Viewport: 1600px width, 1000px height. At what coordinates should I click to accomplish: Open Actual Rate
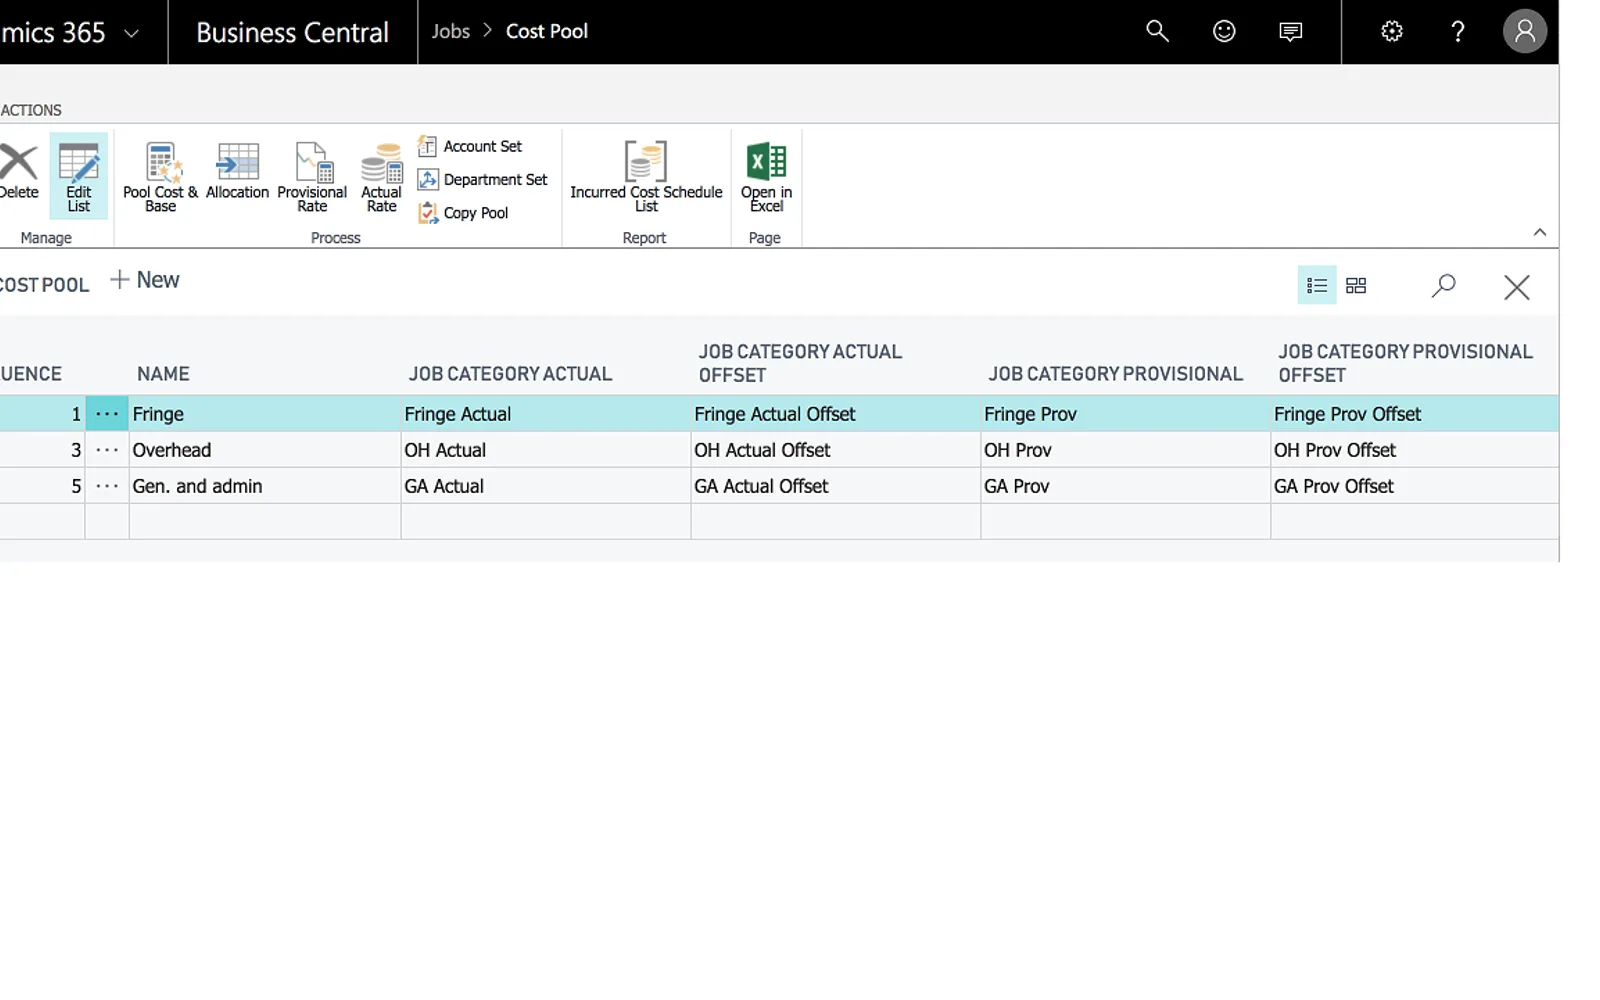click(x=381, y=177)
